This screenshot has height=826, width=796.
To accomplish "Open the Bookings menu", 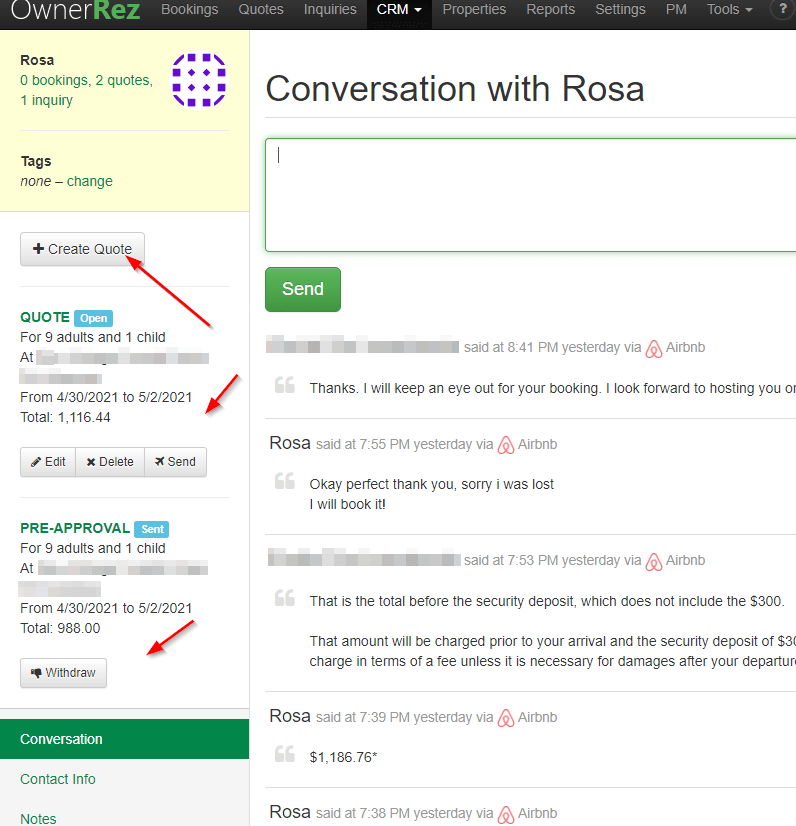I will 190,9.
